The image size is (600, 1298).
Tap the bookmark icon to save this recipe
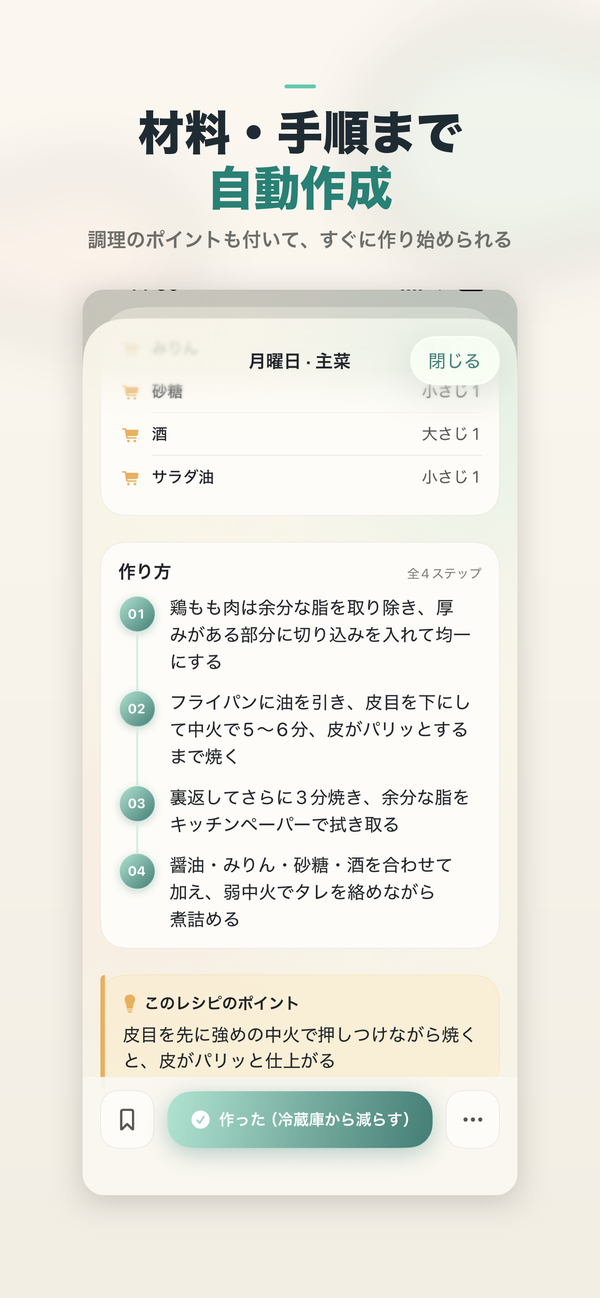click(x=127, y=1120)
